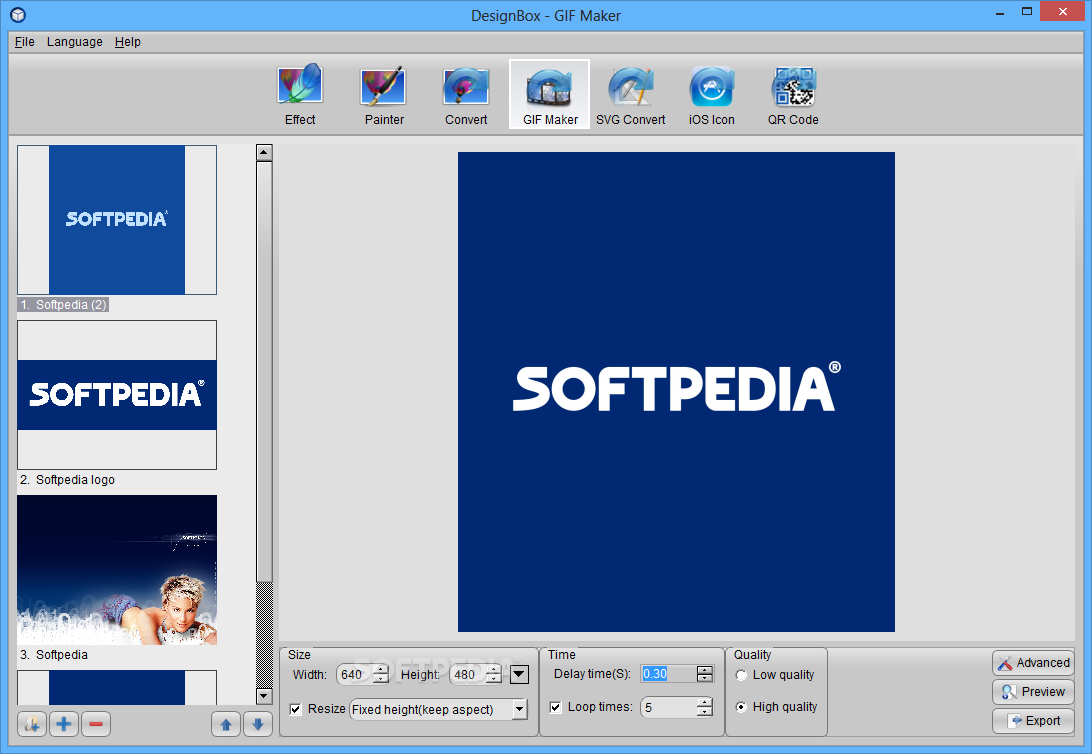Move selected frame down
This screenshot has height=754, width=1092.
tap(258, 724)
